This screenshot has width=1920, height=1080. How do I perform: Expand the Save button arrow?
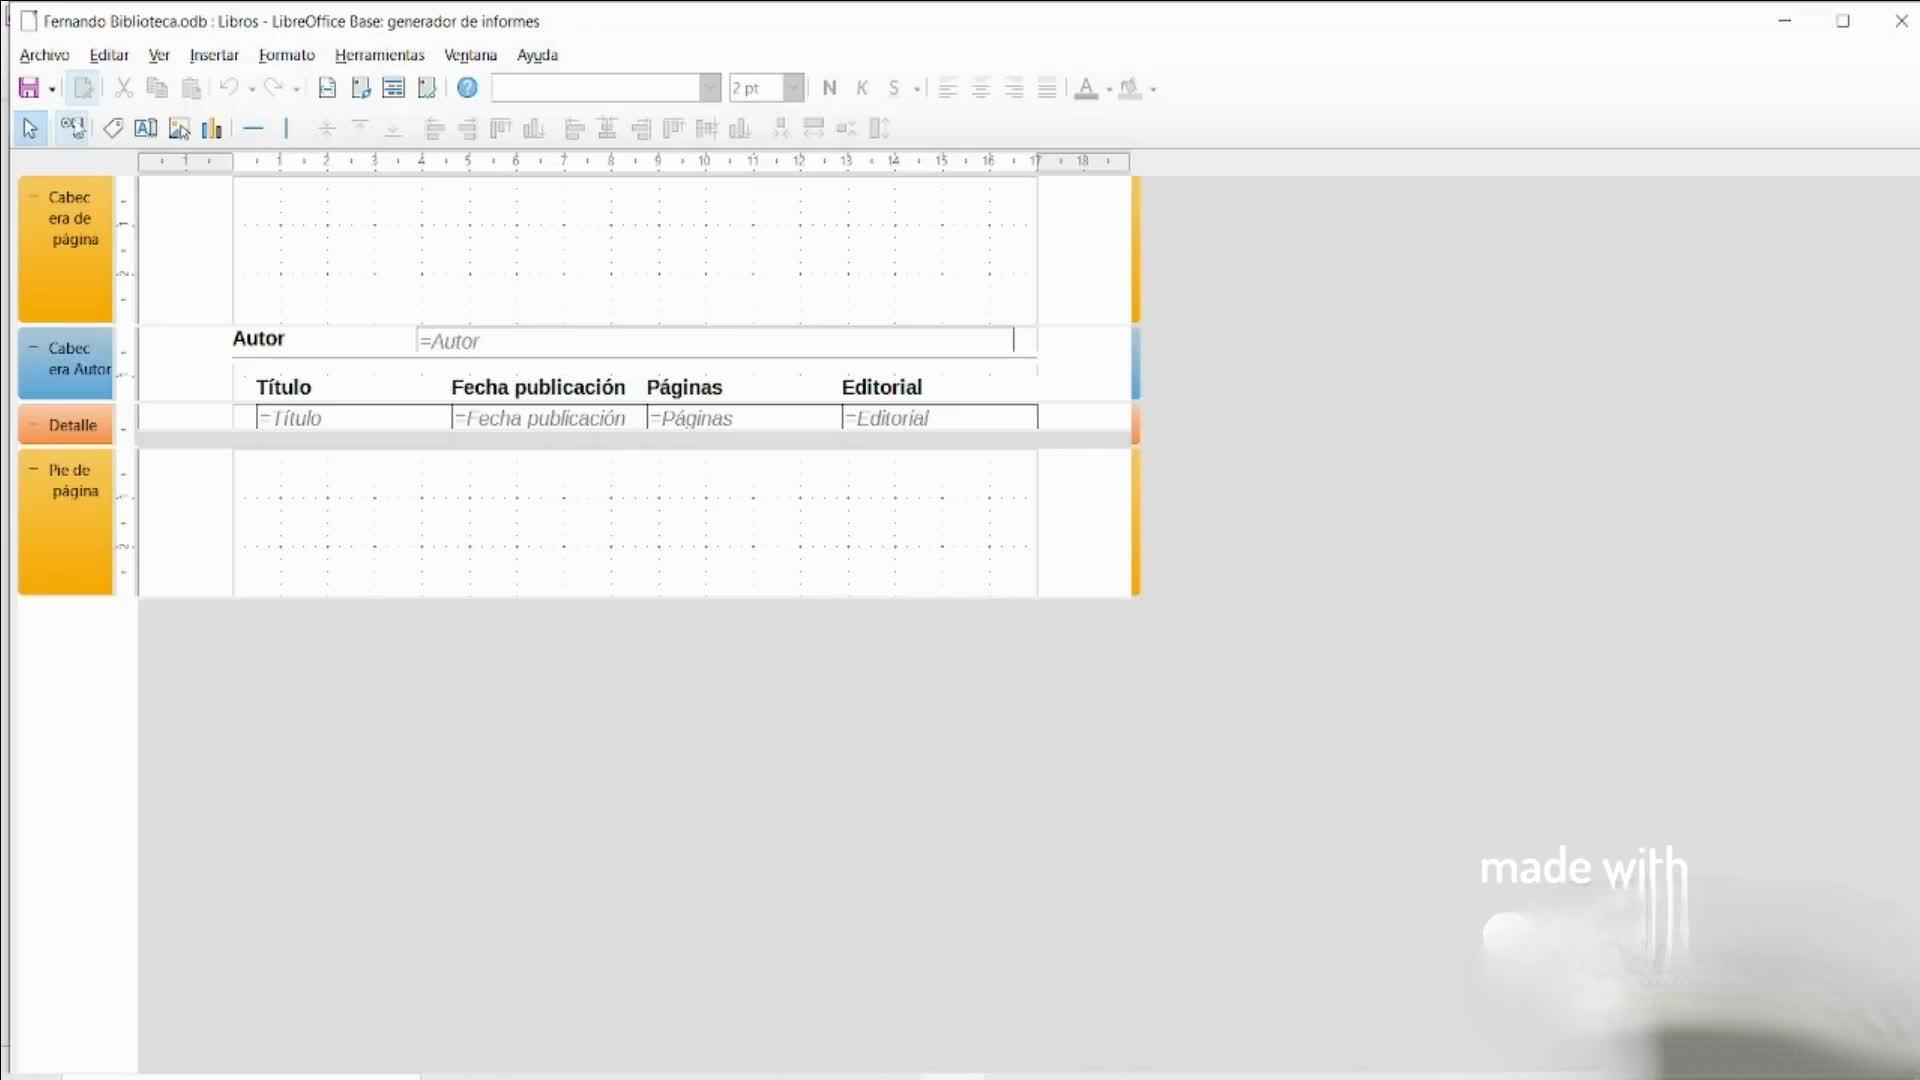click(x=52, y=89)
